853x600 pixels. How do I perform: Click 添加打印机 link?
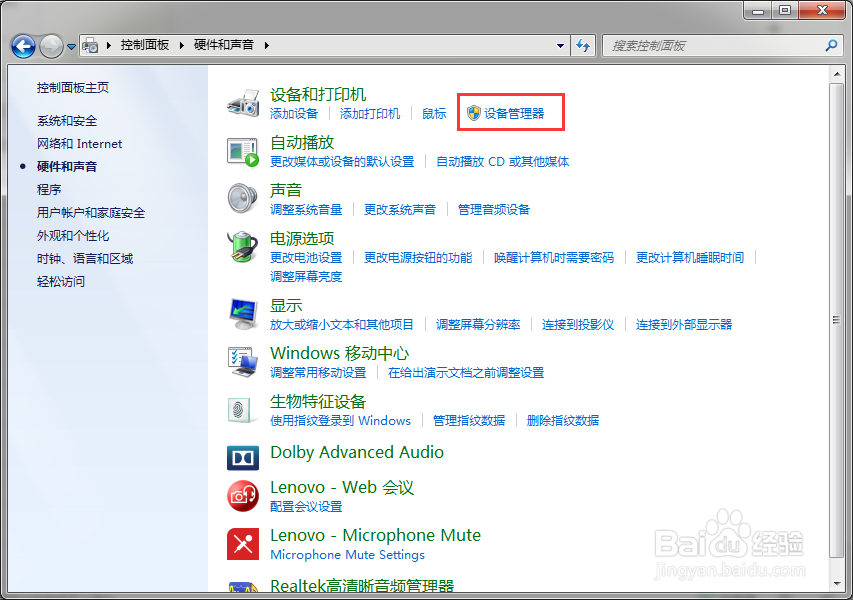tap(370, 114)
